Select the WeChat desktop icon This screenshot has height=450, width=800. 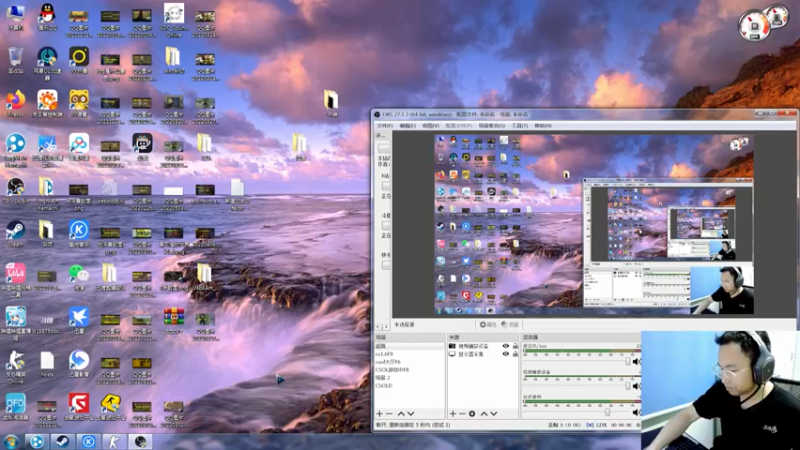tap(79, 277)
